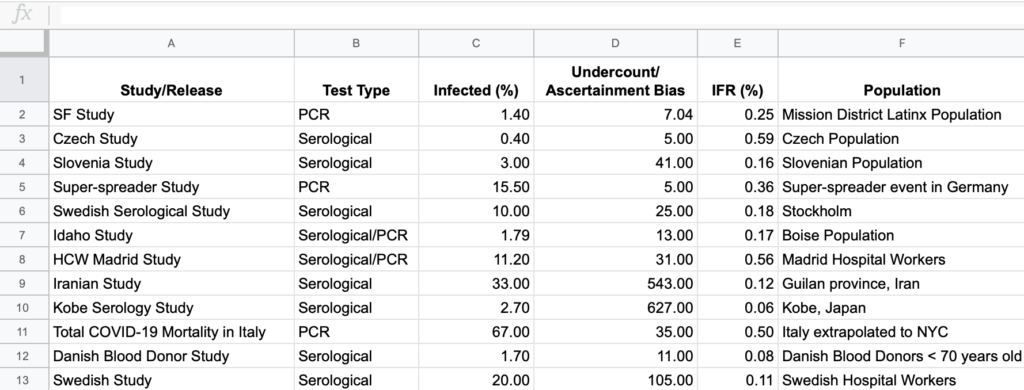Viewport: 1024px width, 390px height.
Task: Select the HCW Madrid Study cell
Action: (171, 259)
